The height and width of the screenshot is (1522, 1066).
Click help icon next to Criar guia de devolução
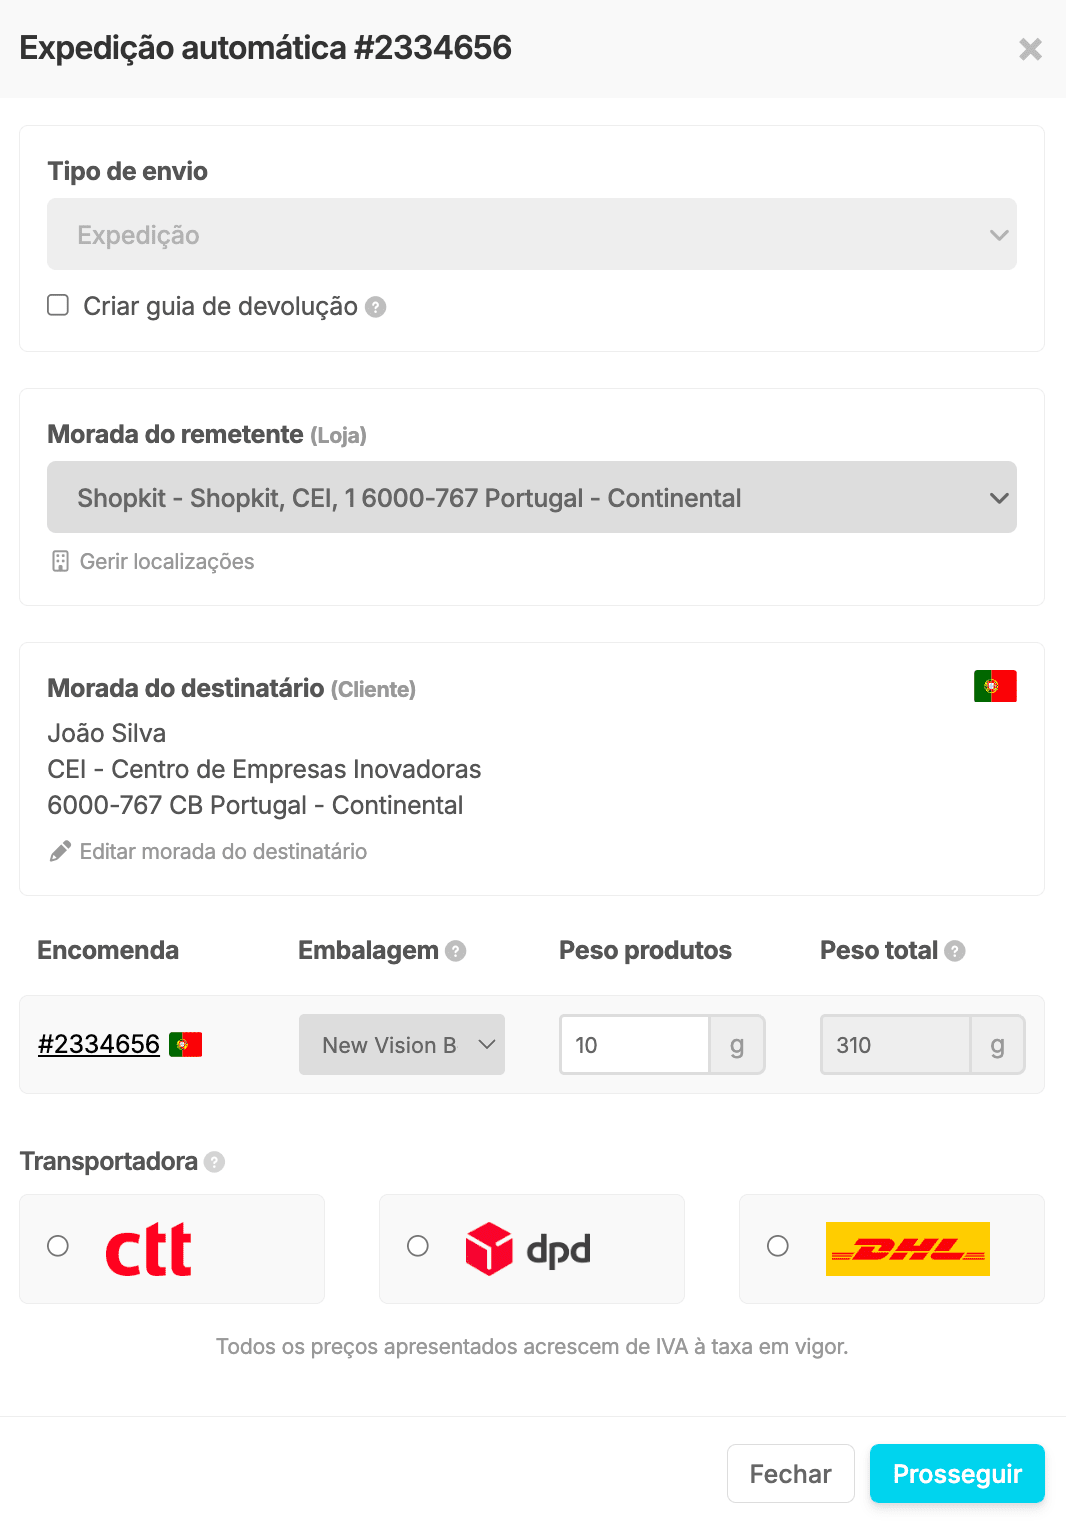click(375, 307)
